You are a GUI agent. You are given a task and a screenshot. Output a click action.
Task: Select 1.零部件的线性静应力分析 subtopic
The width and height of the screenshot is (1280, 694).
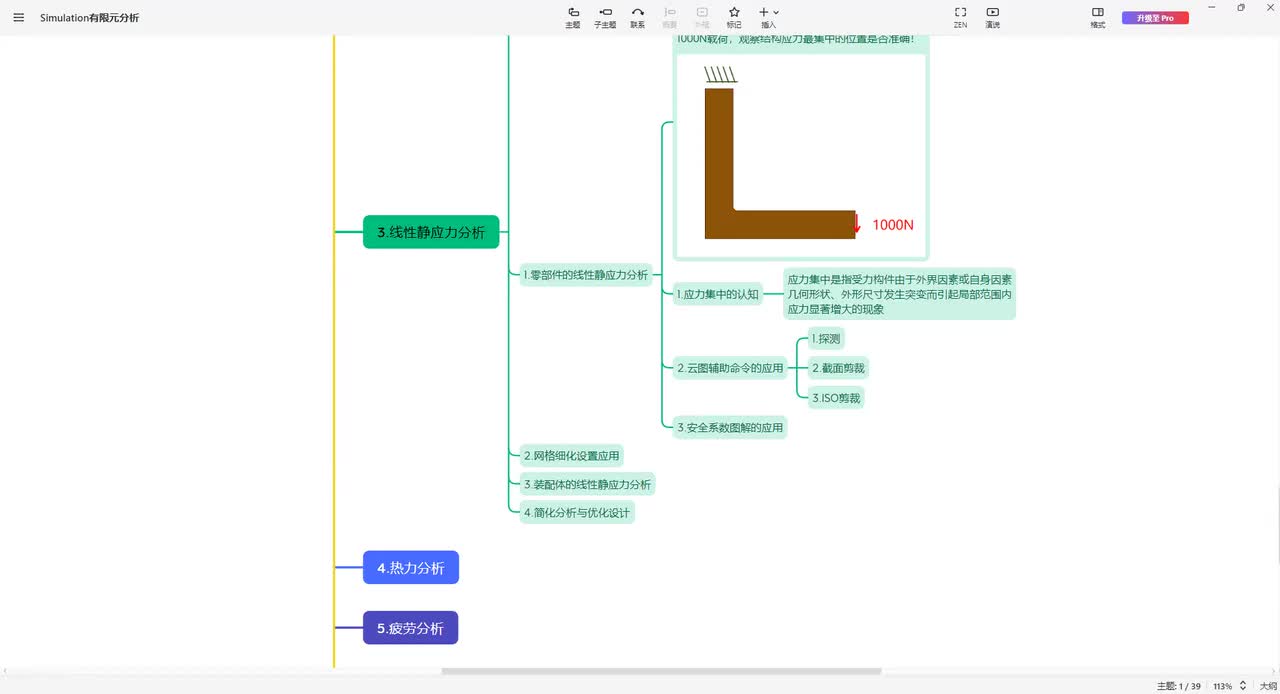point(586,275)
